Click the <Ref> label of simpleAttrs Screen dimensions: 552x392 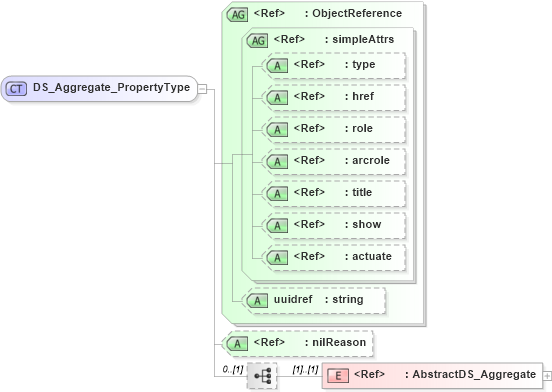(x=289, y=39)
